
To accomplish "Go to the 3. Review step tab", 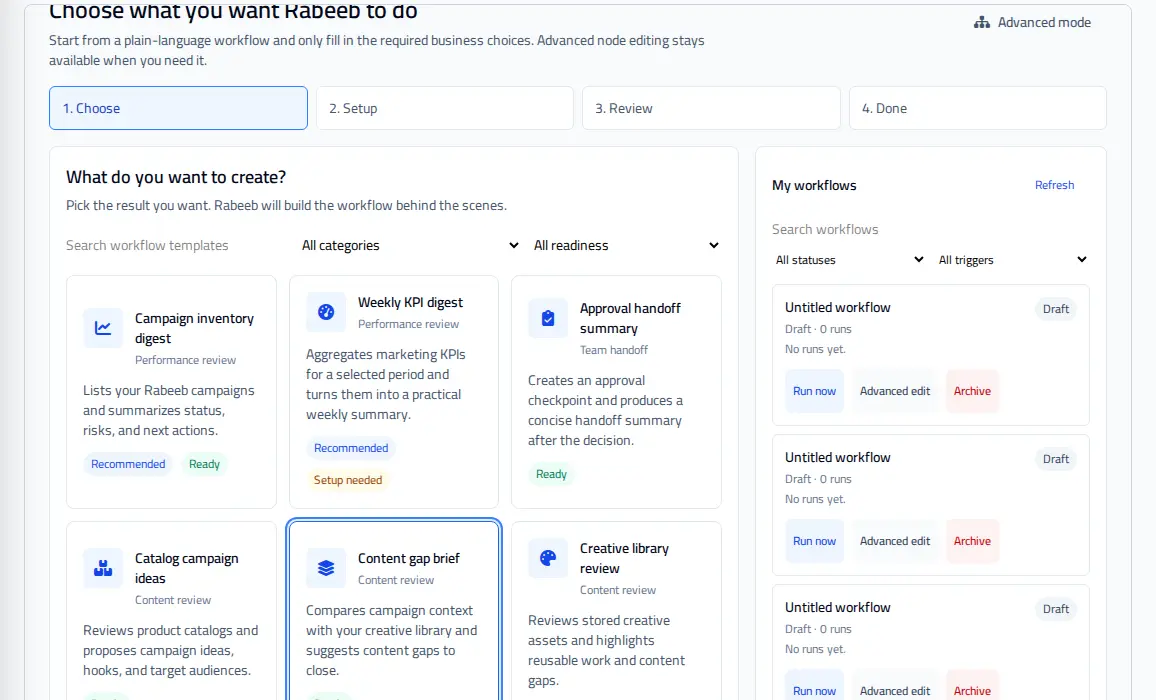I will pos(711,108).
